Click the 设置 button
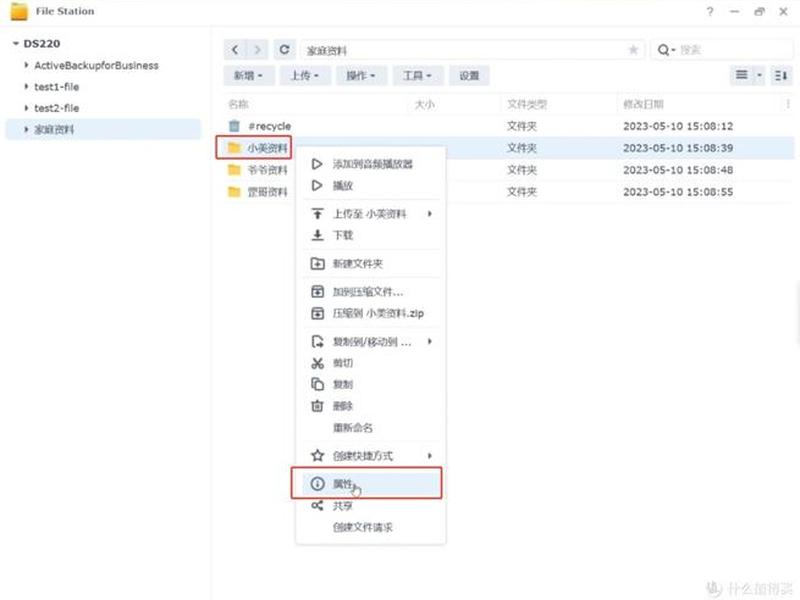Image resolution: width=800 pixels, height=600 pixels. [x=469, y=76]
